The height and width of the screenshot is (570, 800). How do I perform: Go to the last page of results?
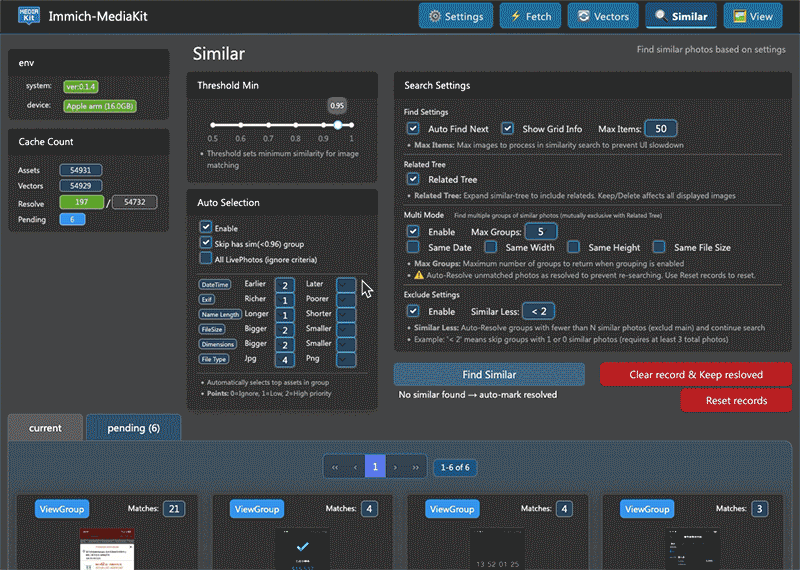pos(415,467)
